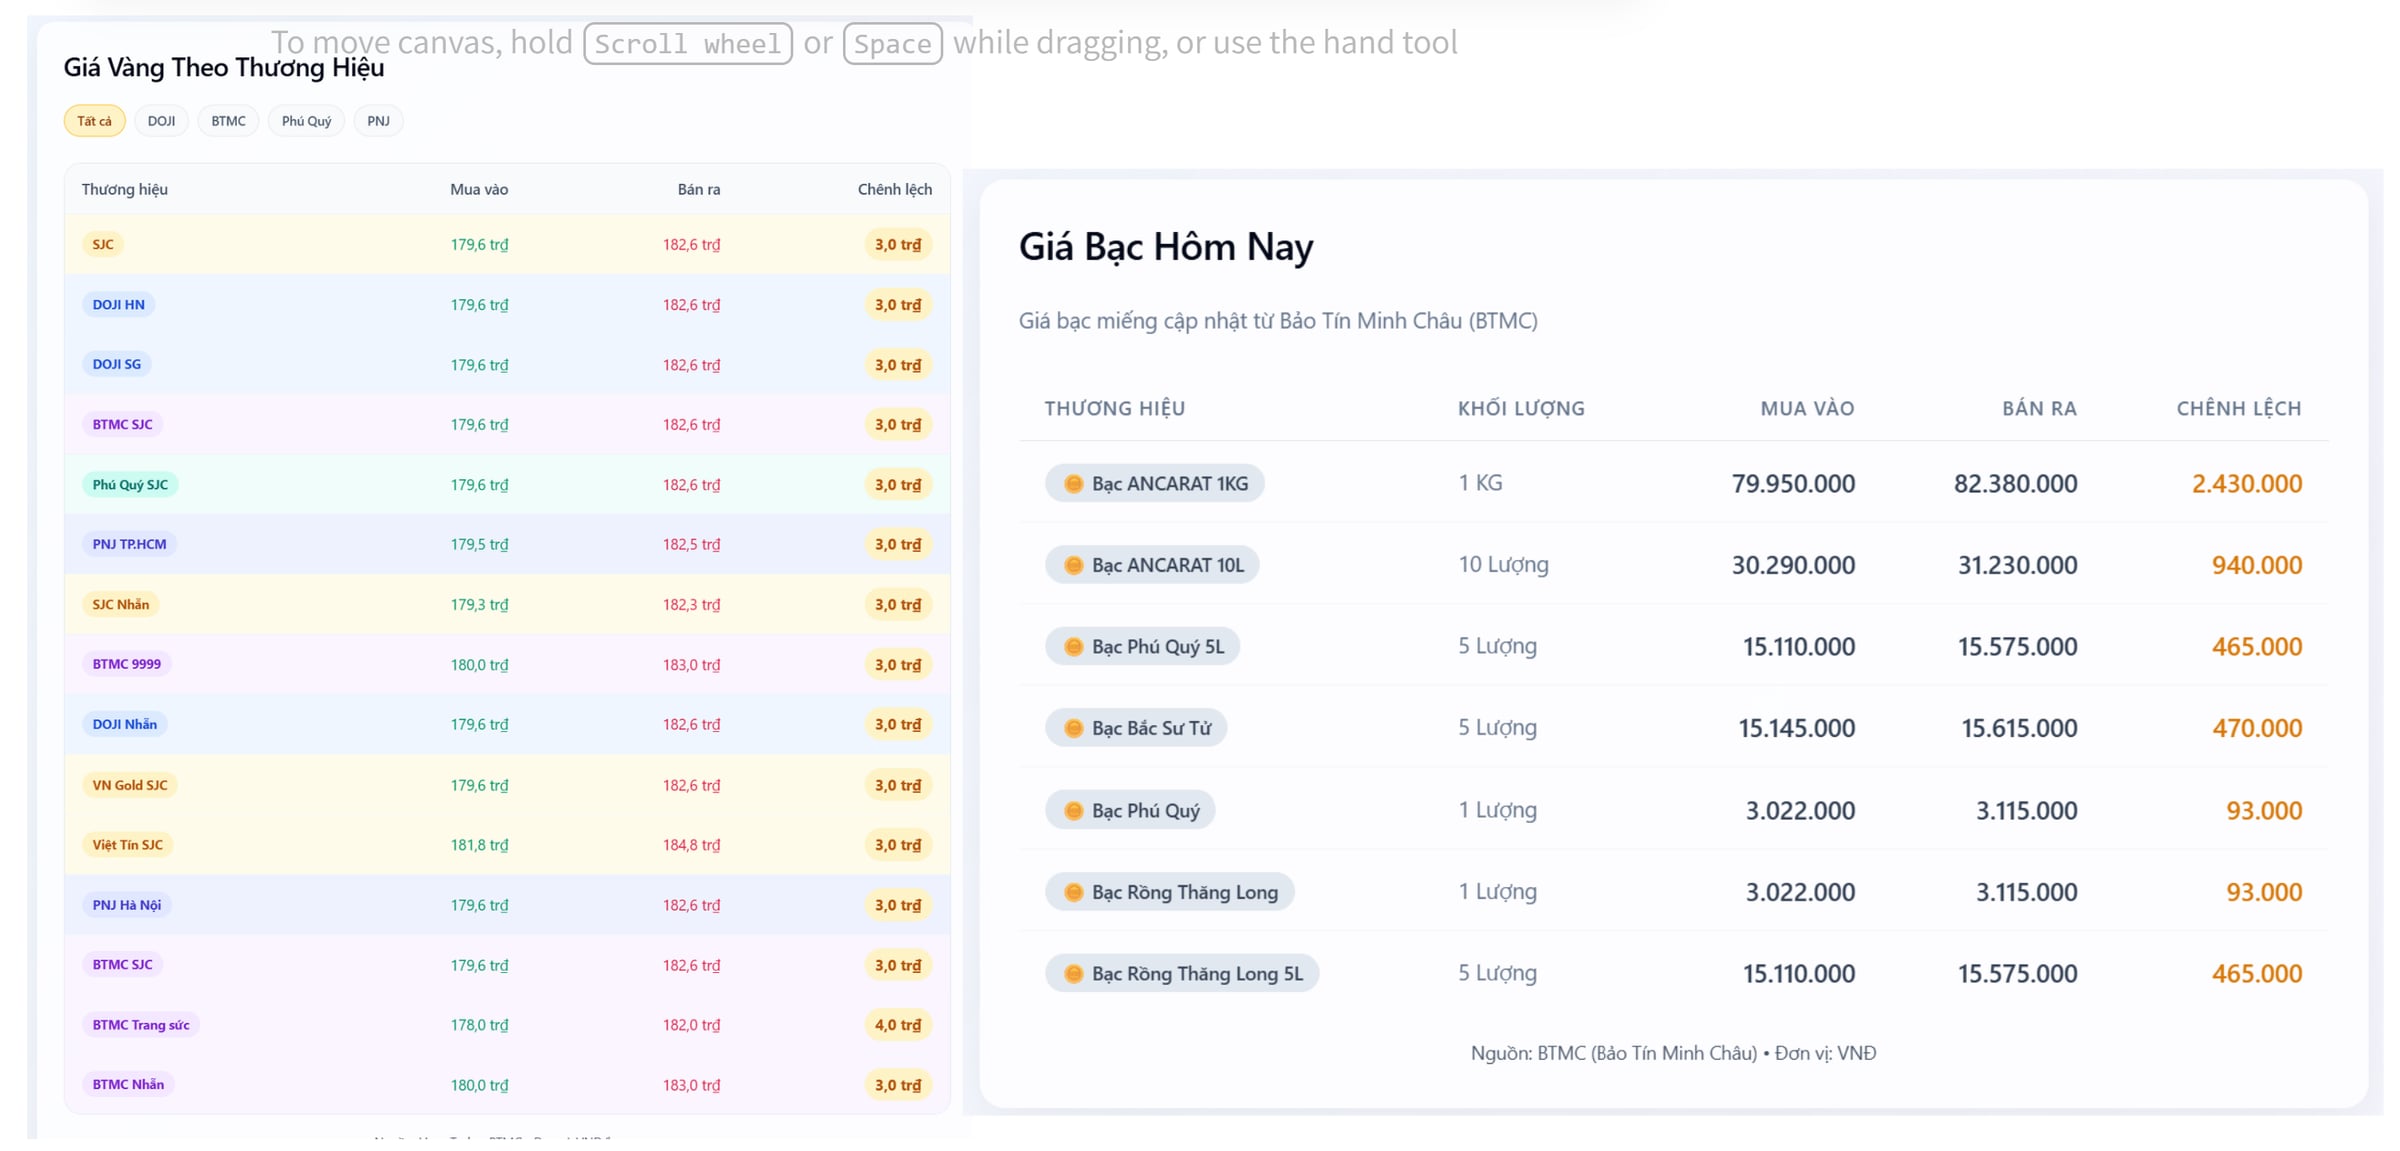Select the PNJ filter chip
Viewport: 2400px width, 1151px height.
click(x=378, y=121)
